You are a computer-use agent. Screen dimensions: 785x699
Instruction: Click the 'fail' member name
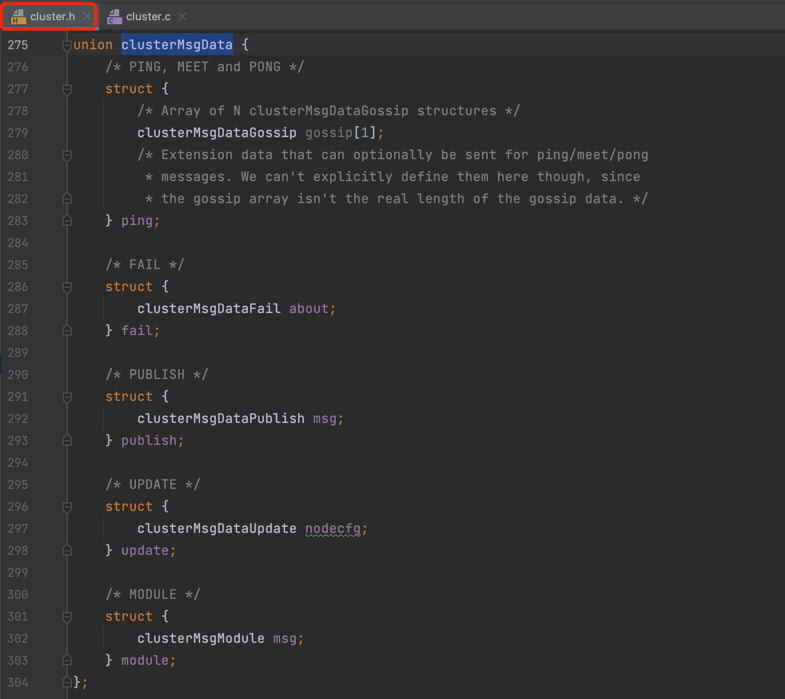click(x=137, y=330)
